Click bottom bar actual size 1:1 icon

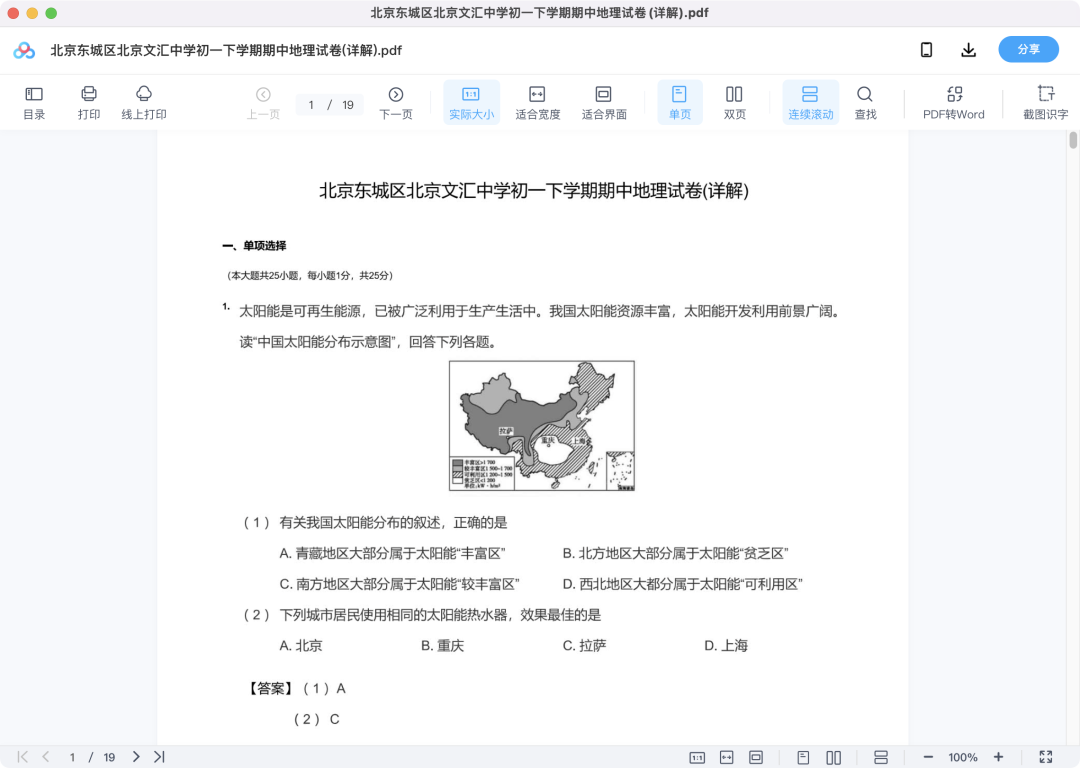[697, 758]
